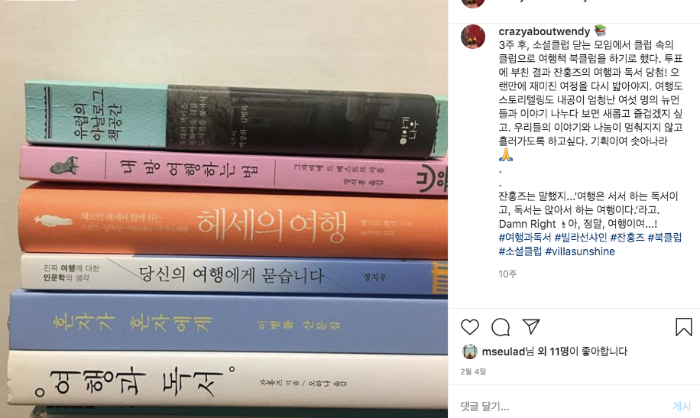
Task: Open the #북클럽 hashtag
Action: (665, 238)
